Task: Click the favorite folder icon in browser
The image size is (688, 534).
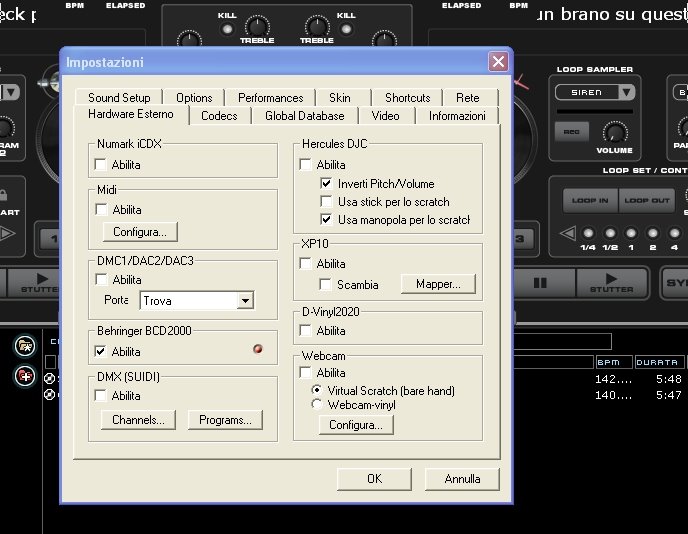Action: [25, 346]
